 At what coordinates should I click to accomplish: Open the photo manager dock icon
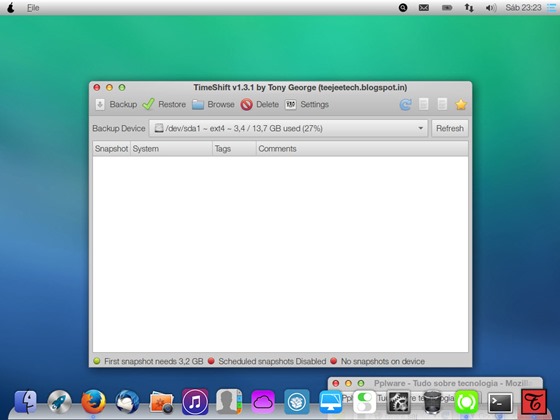[161, 402]
